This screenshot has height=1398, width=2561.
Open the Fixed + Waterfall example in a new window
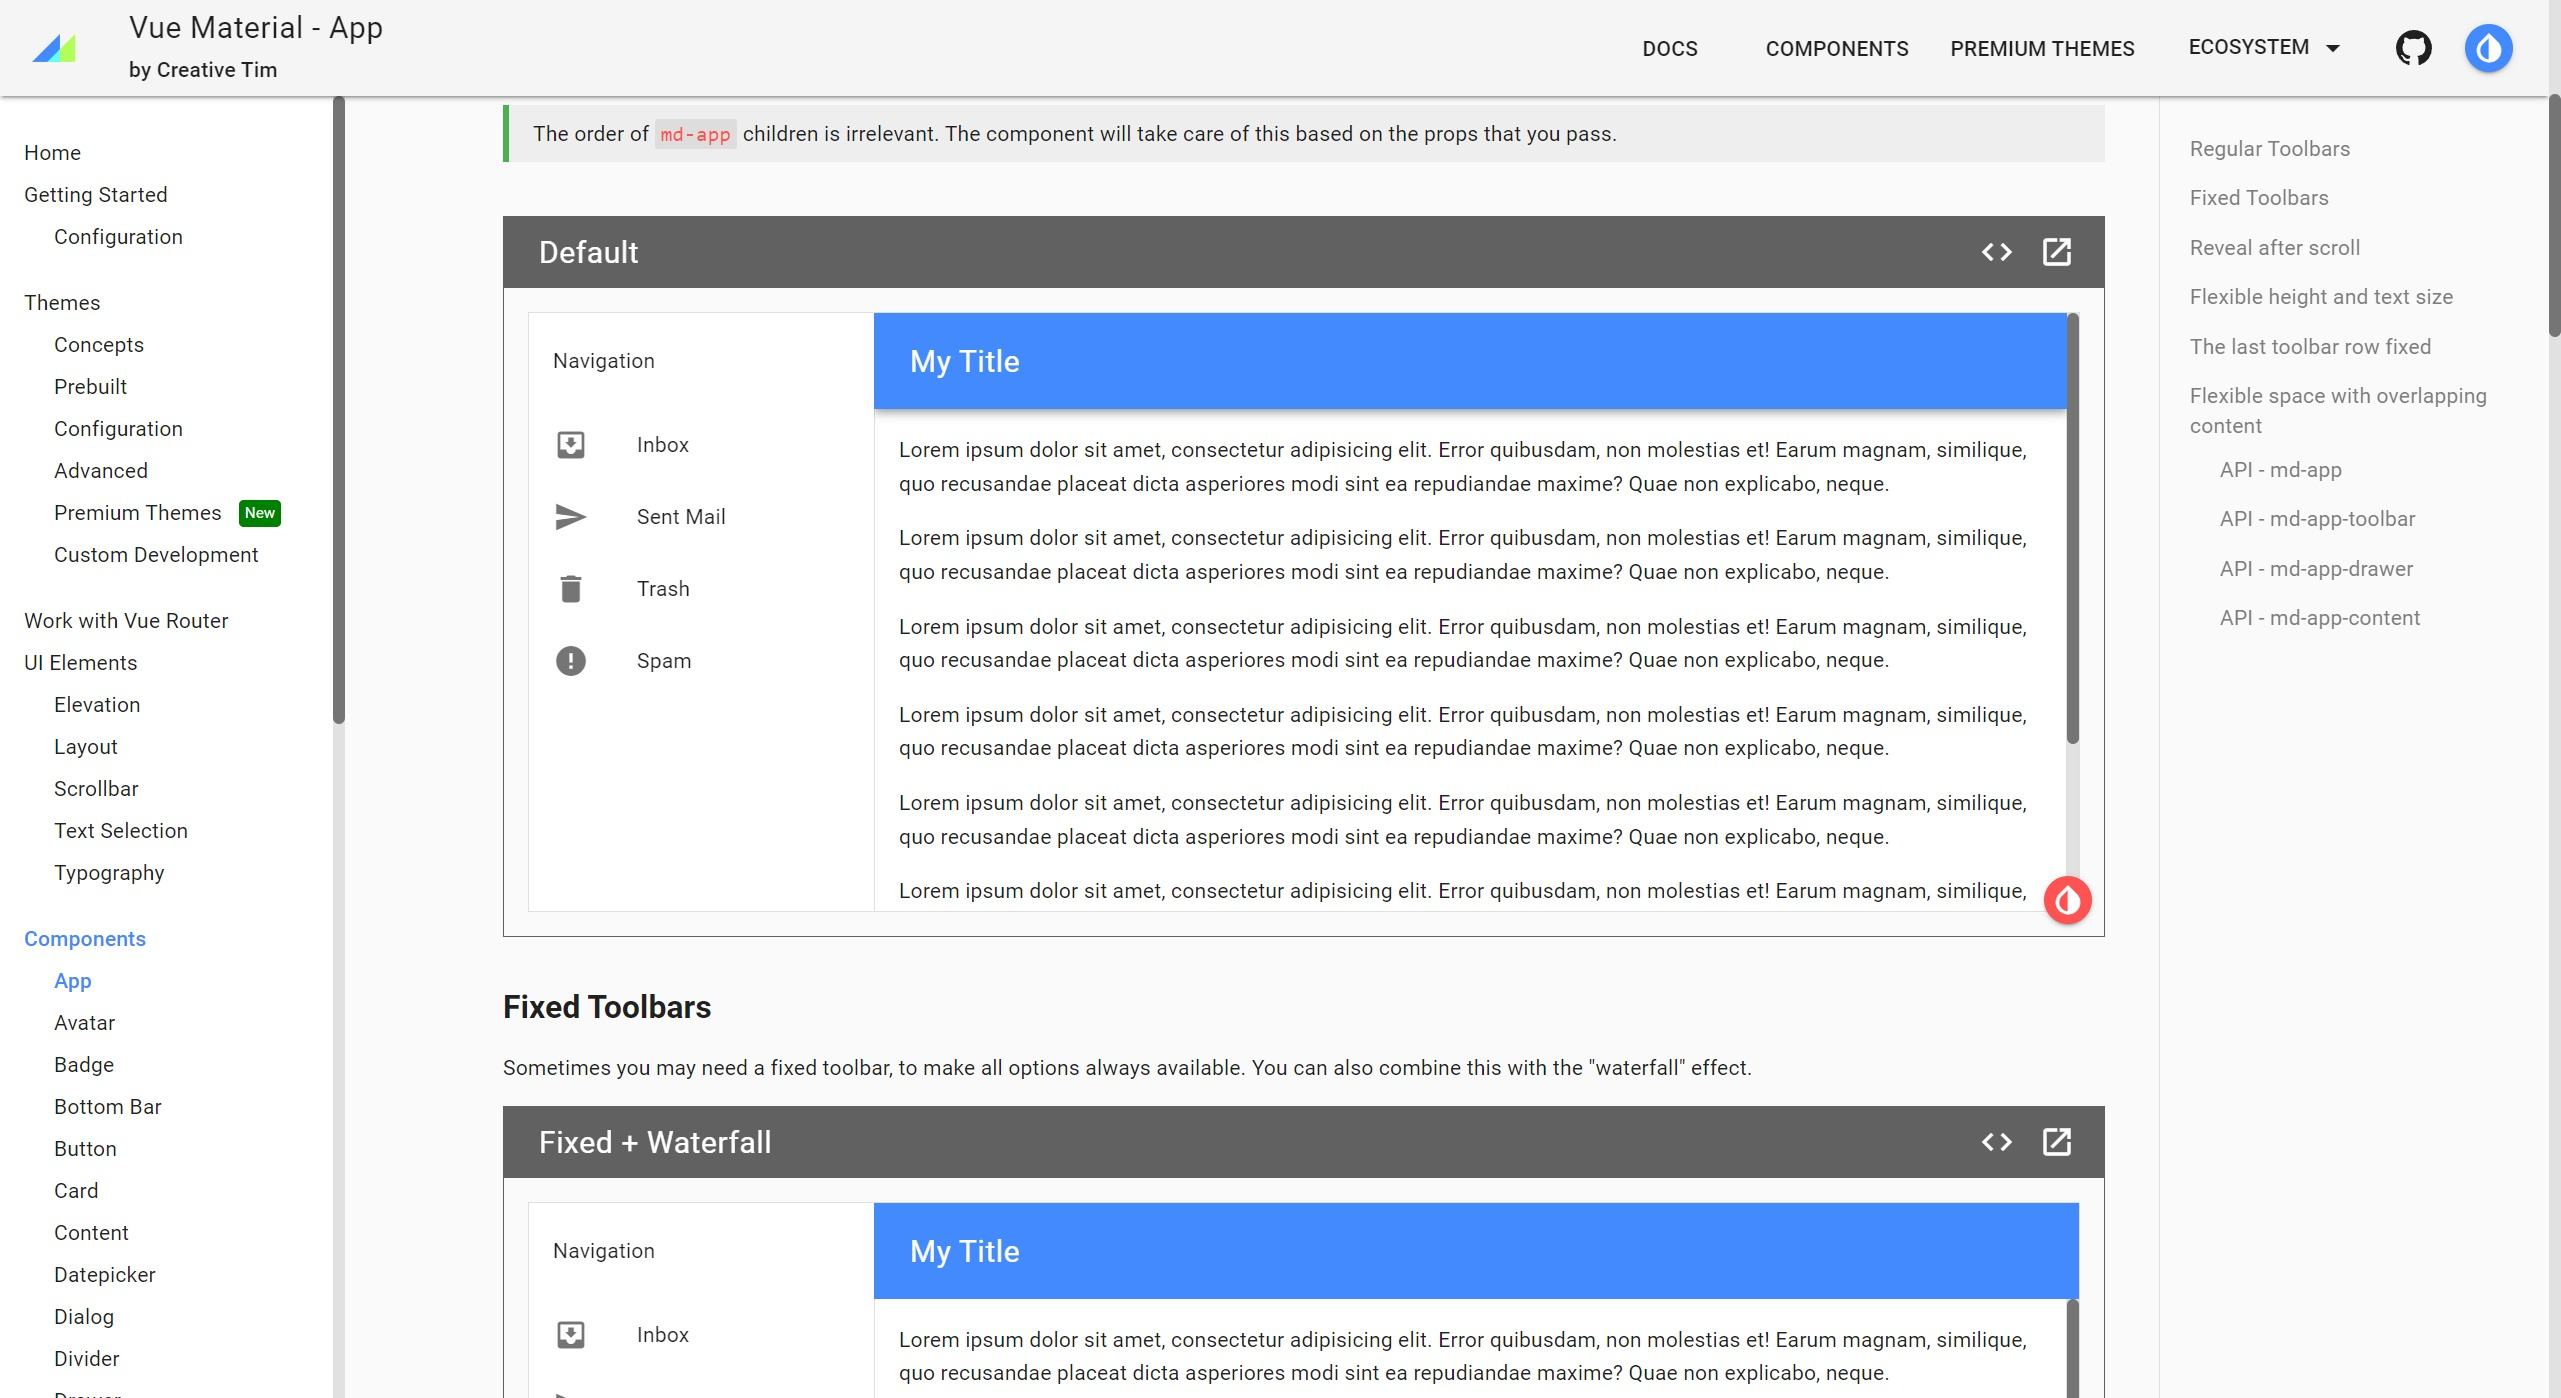(2056, 1142)
